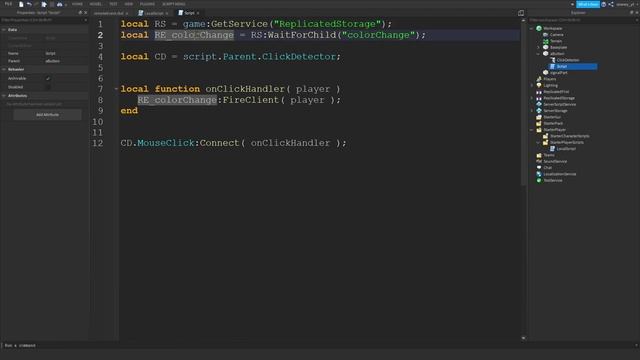Click the SoundService icon in Explorer
The width and height of the screenshot is (640, 360).
539,161
